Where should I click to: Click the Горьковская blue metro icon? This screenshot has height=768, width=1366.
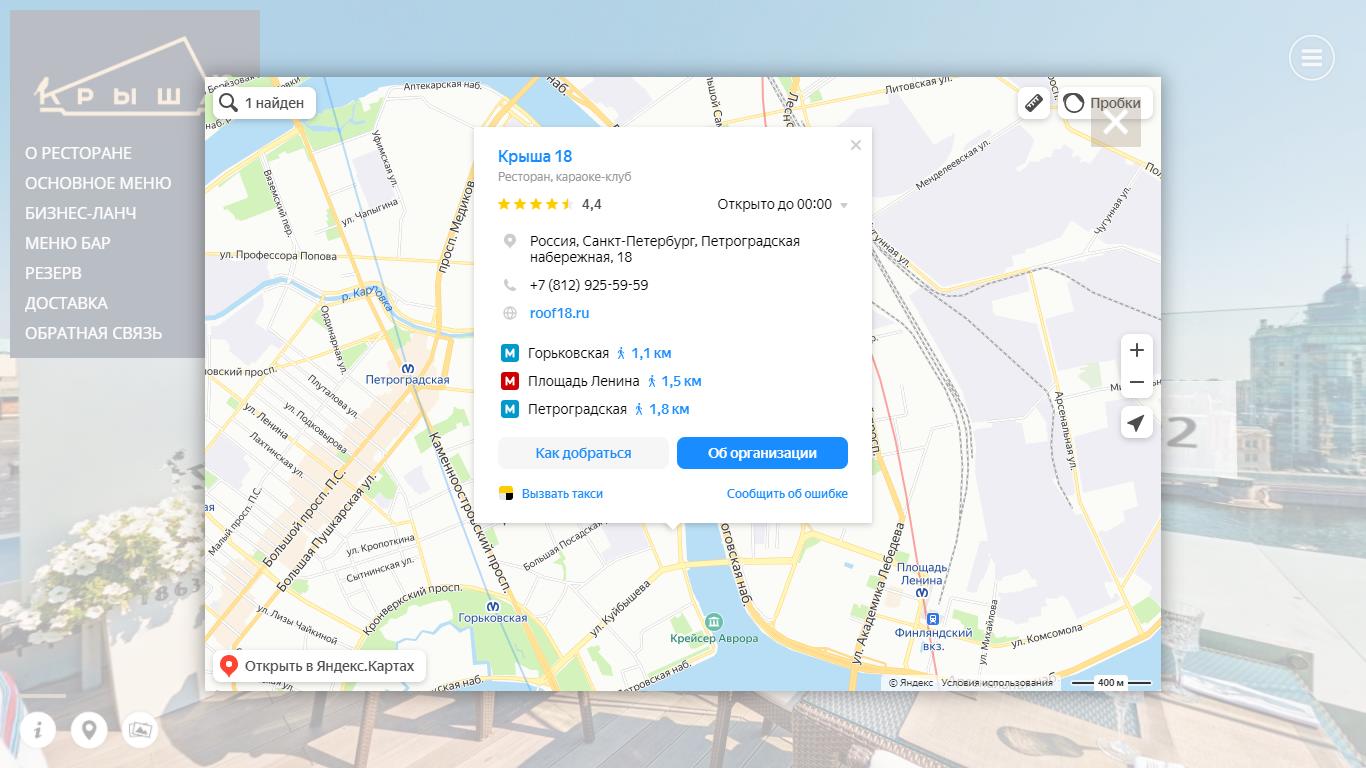(510, 353)
